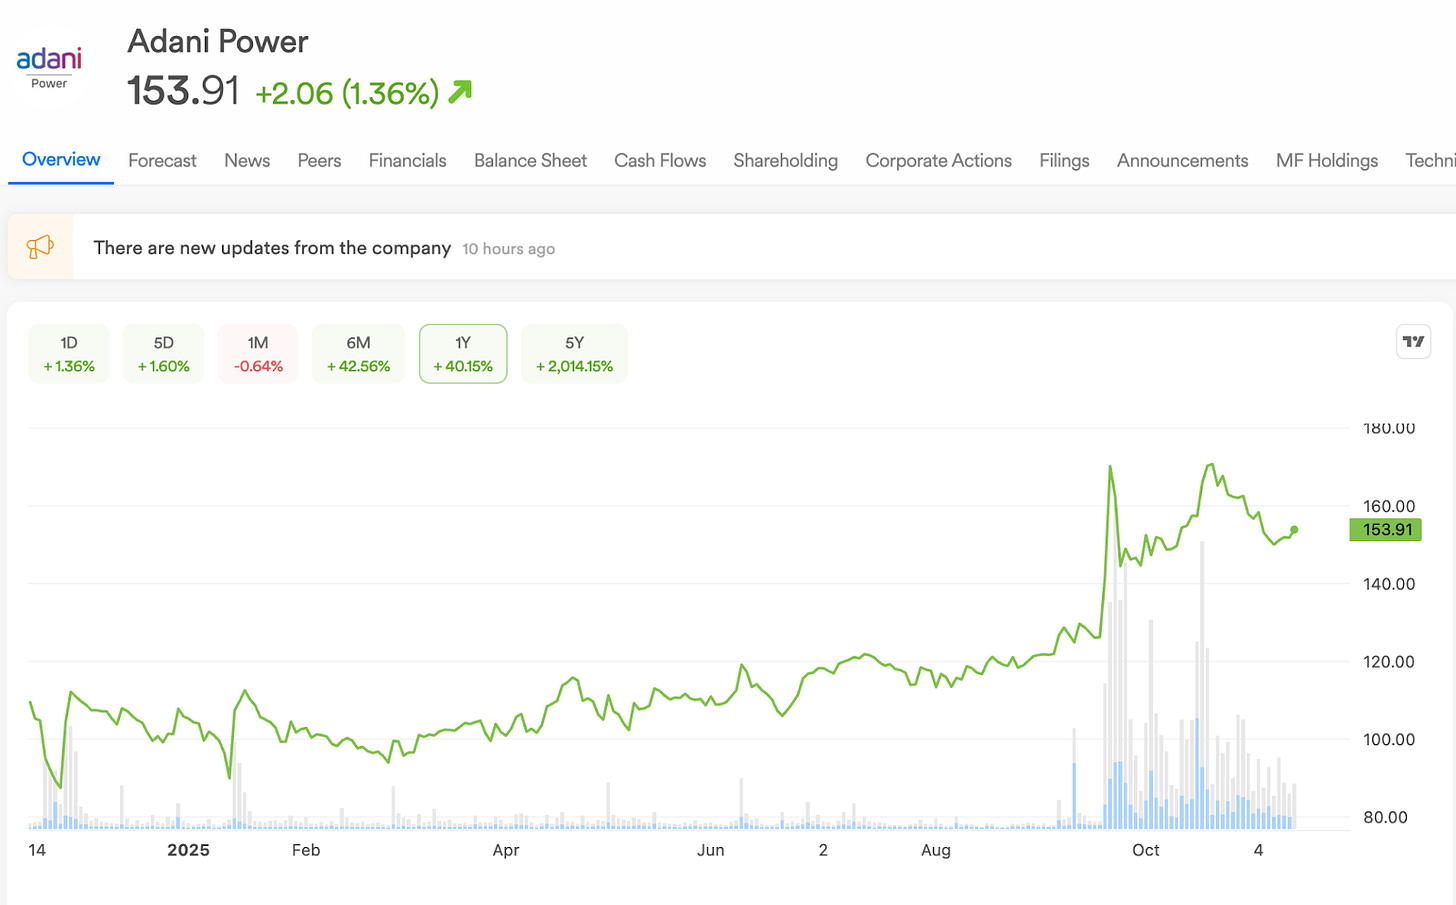Click the 180.00 y-axis label
Screen dimensions: 1456x905
tap(1389, 428)
